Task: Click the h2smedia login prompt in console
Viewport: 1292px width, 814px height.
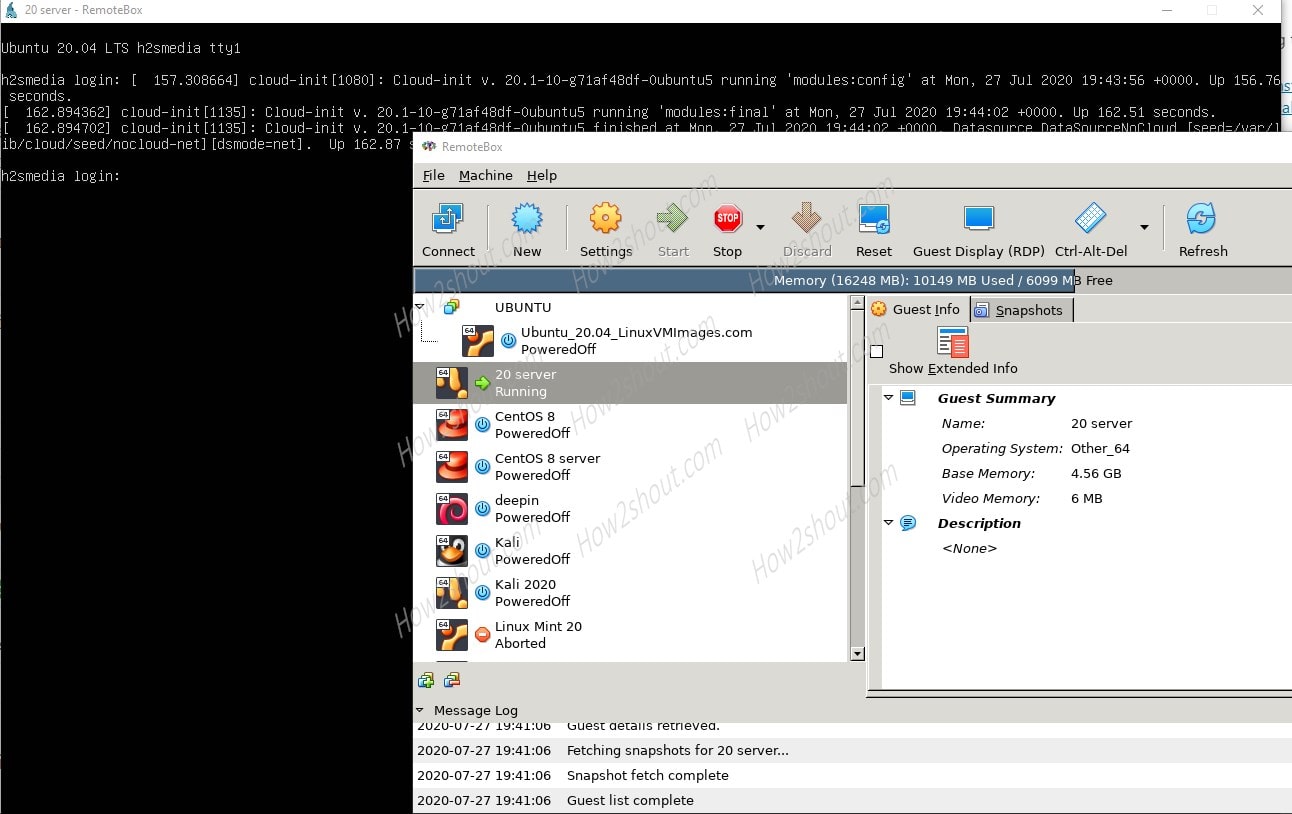Action: coord(61,176)
